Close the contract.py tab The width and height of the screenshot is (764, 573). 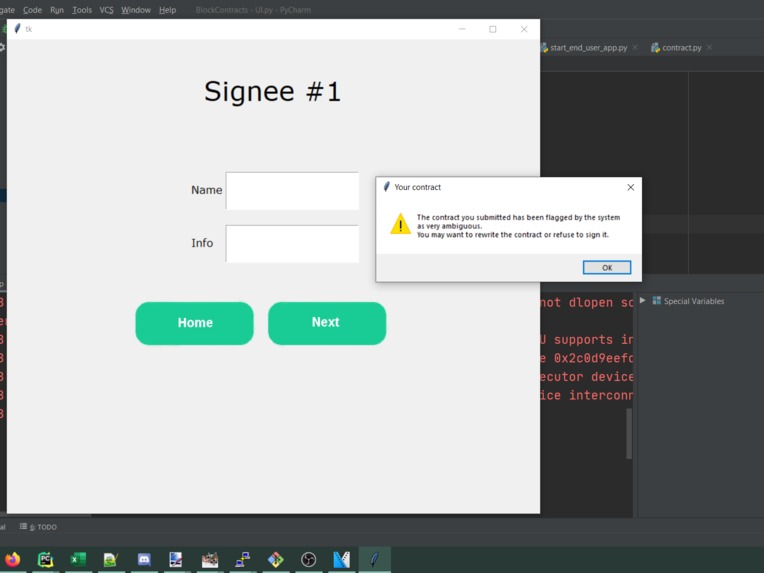click(709, 47)
